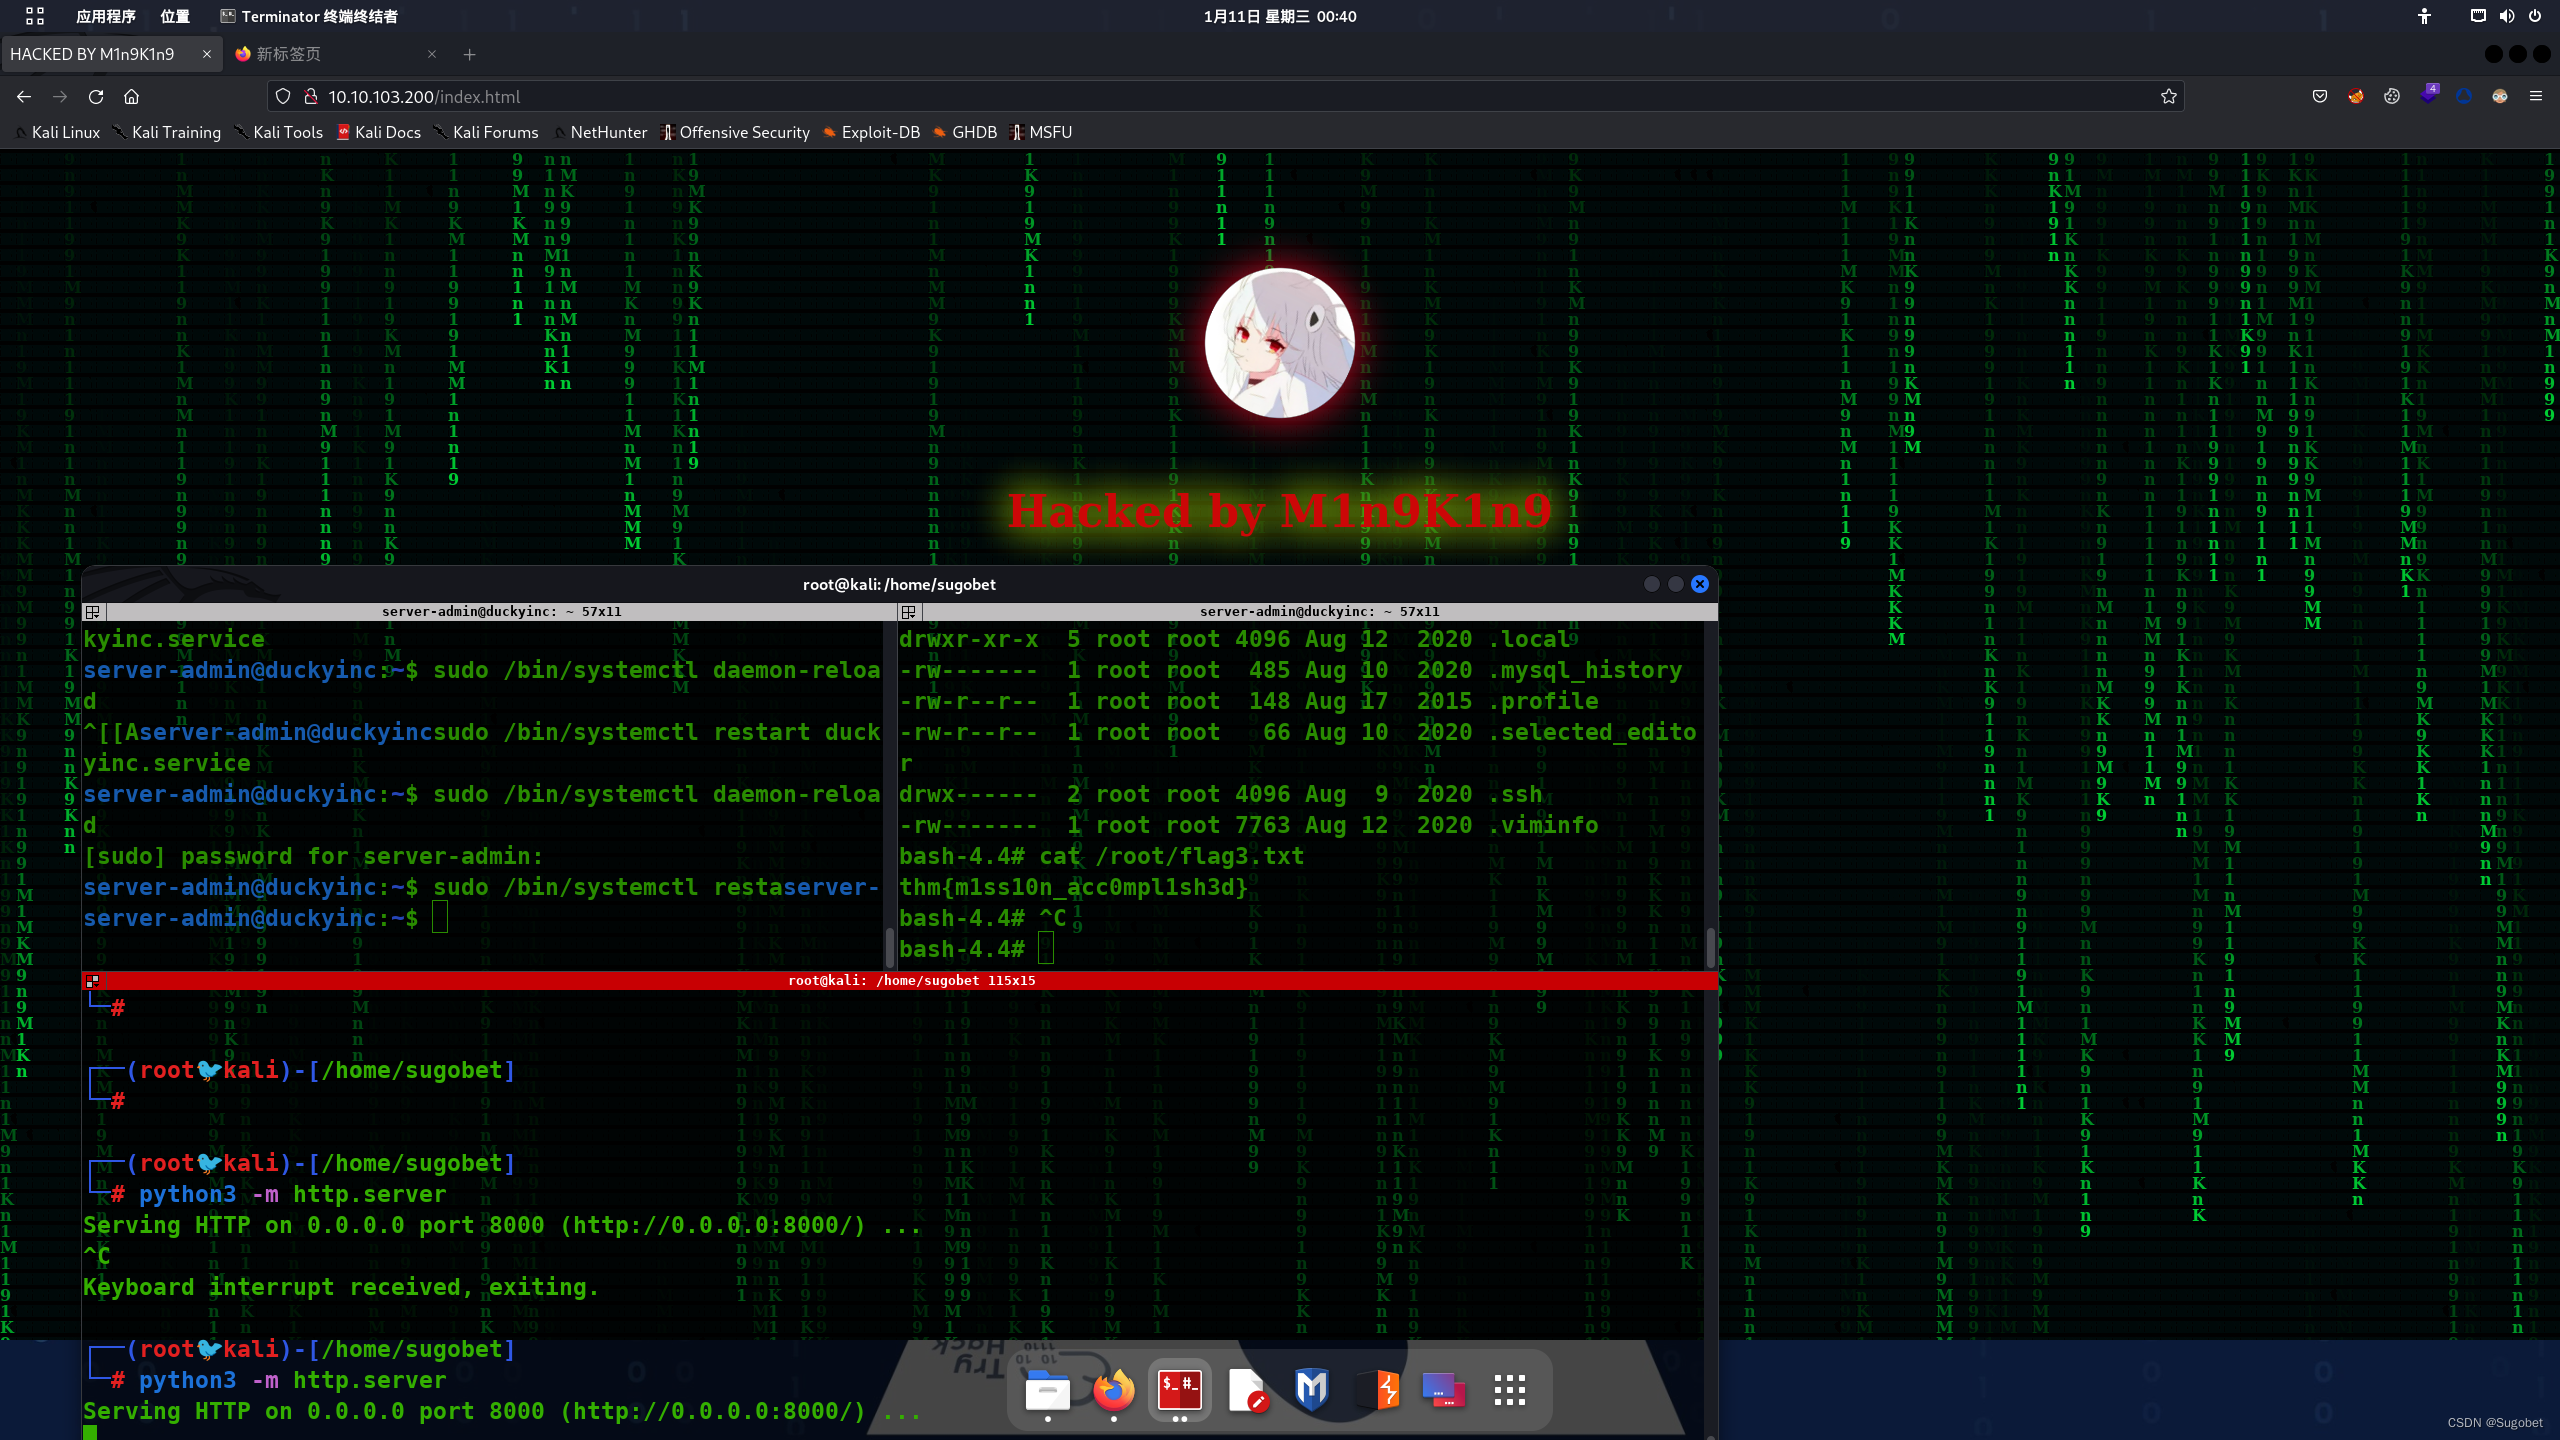Open the 位置 places menu
Viewport: 2560px width, 1440px height.
coord(175,16)
